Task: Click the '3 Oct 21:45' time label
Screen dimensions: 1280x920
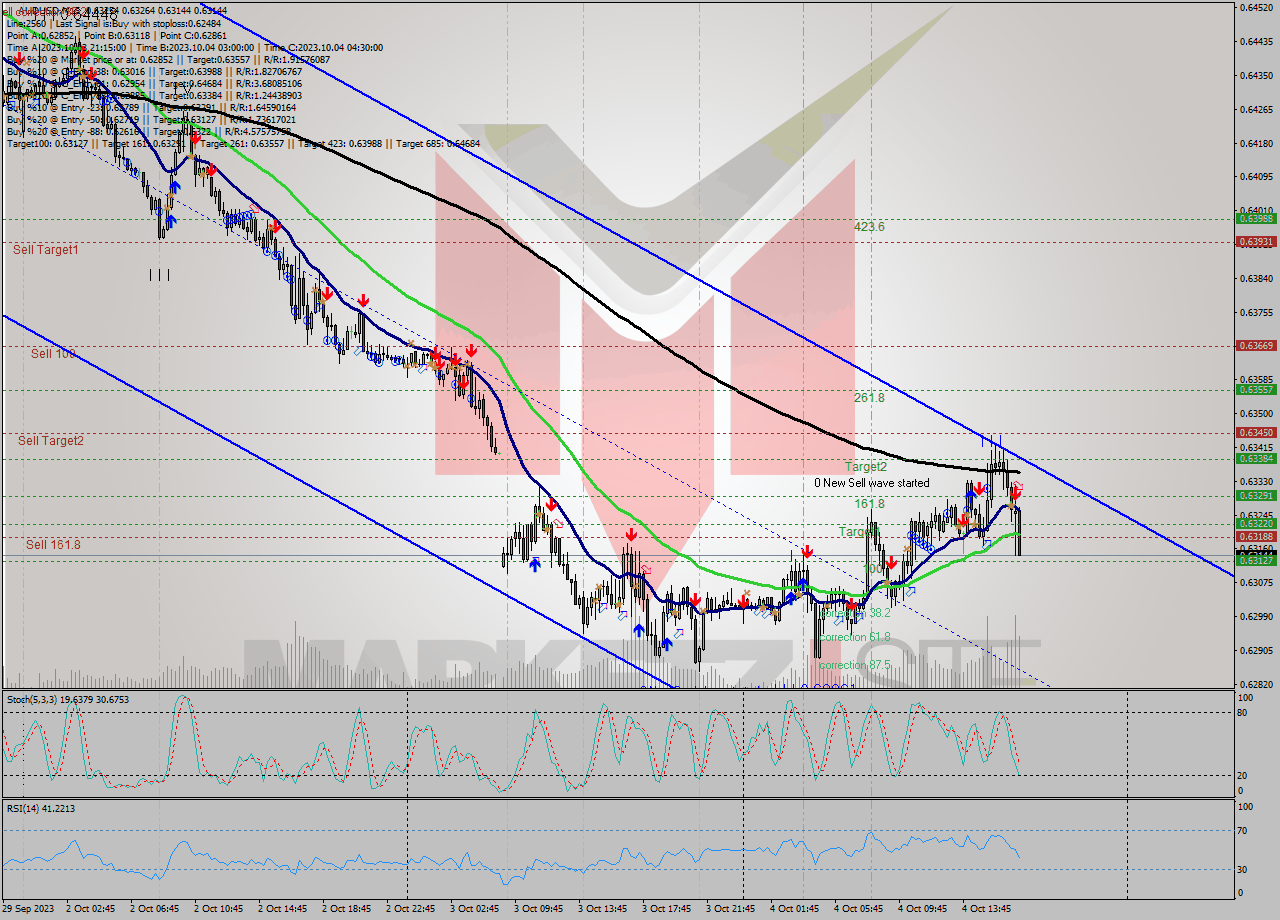Action: click(x=730, y=909)
